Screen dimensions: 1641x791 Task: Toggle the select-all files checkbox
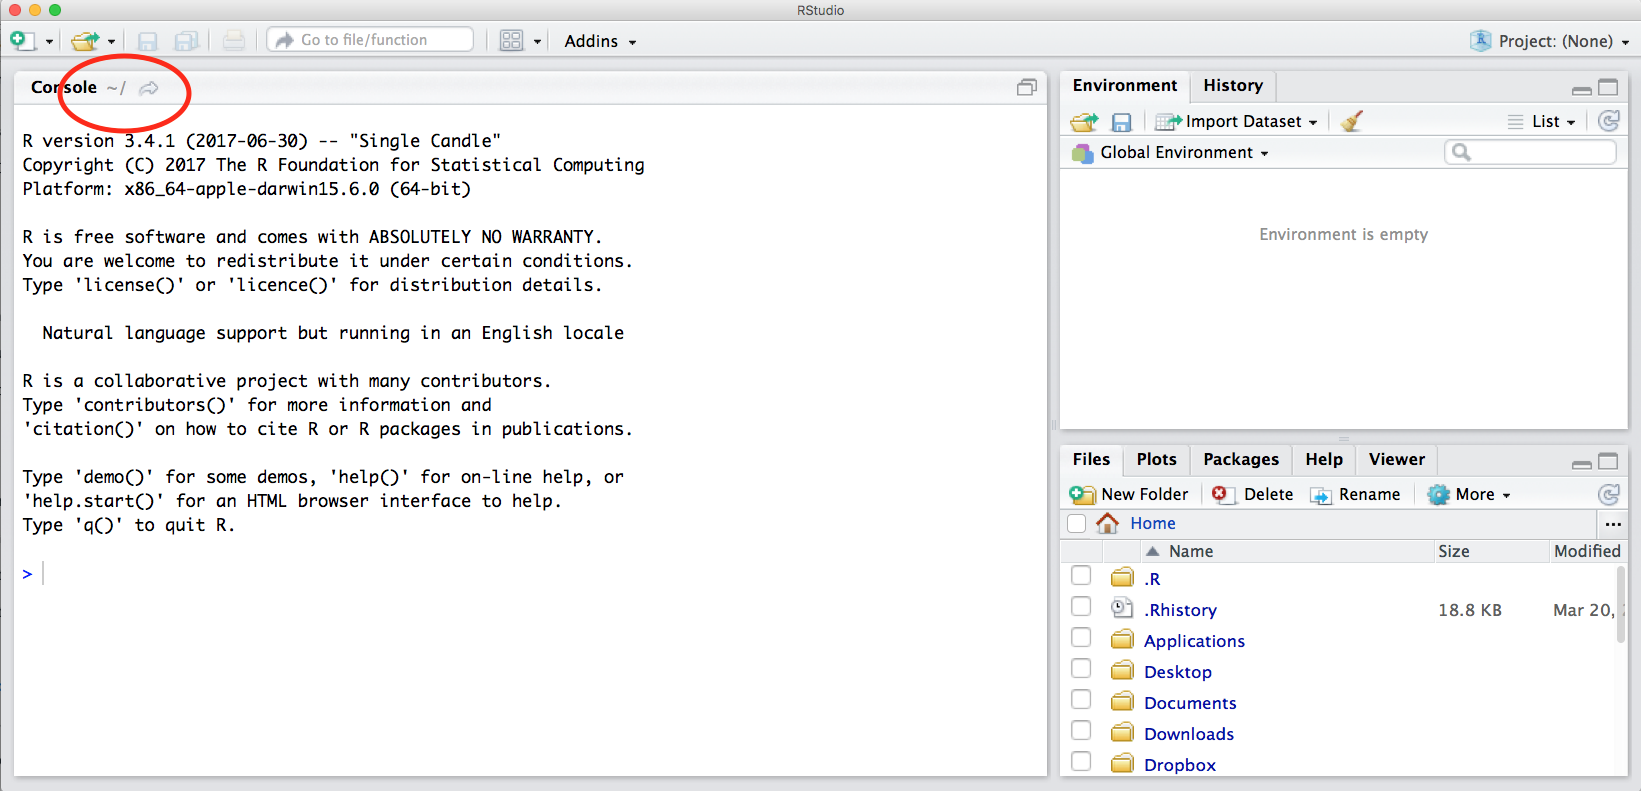pyautogui.click(x=1076, y=524)
